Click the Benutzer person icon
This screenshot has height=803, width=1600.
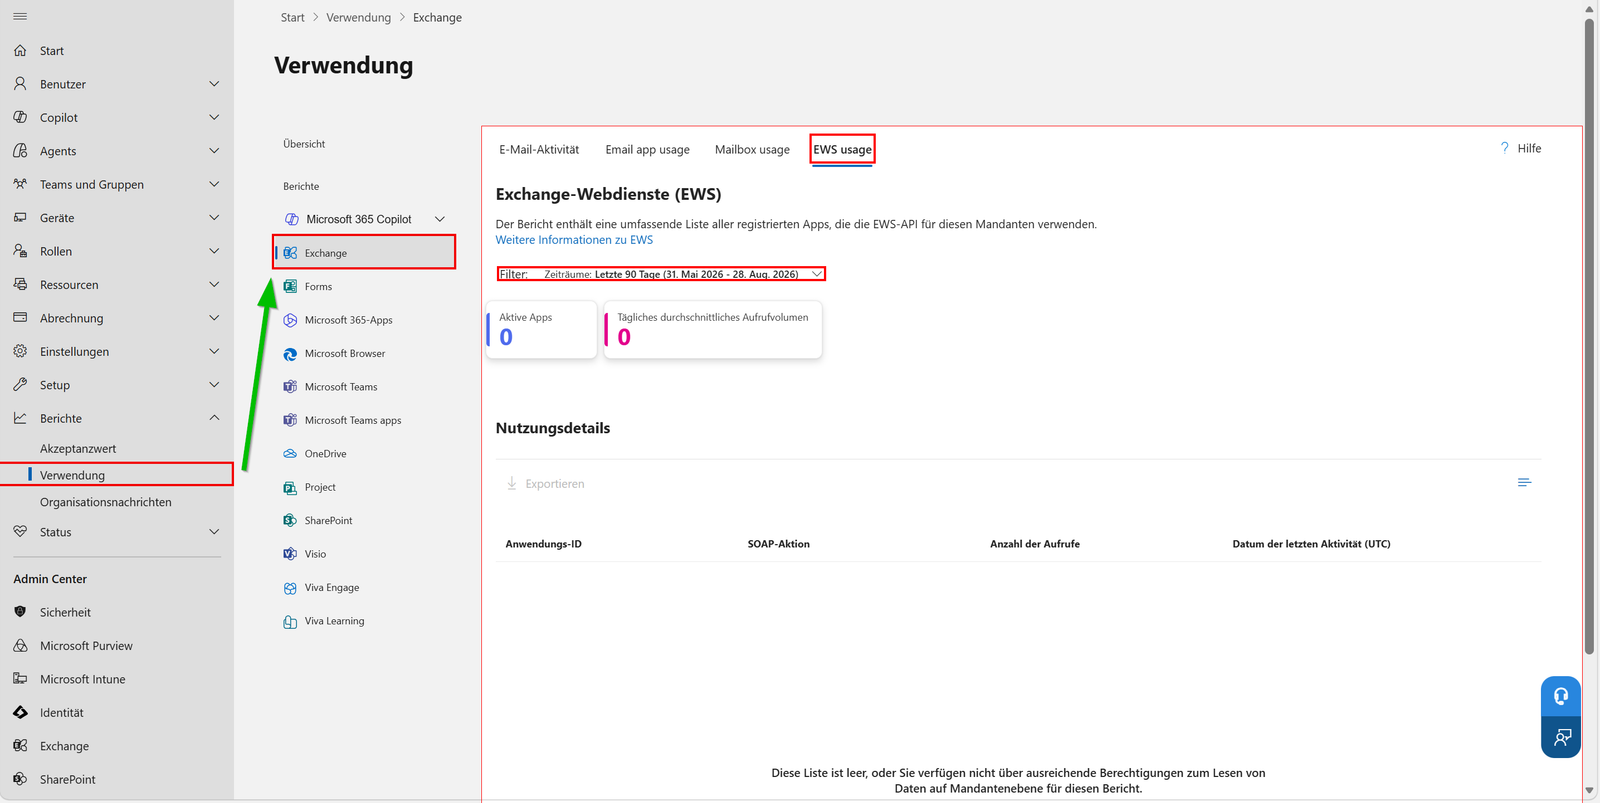point(20,84)
